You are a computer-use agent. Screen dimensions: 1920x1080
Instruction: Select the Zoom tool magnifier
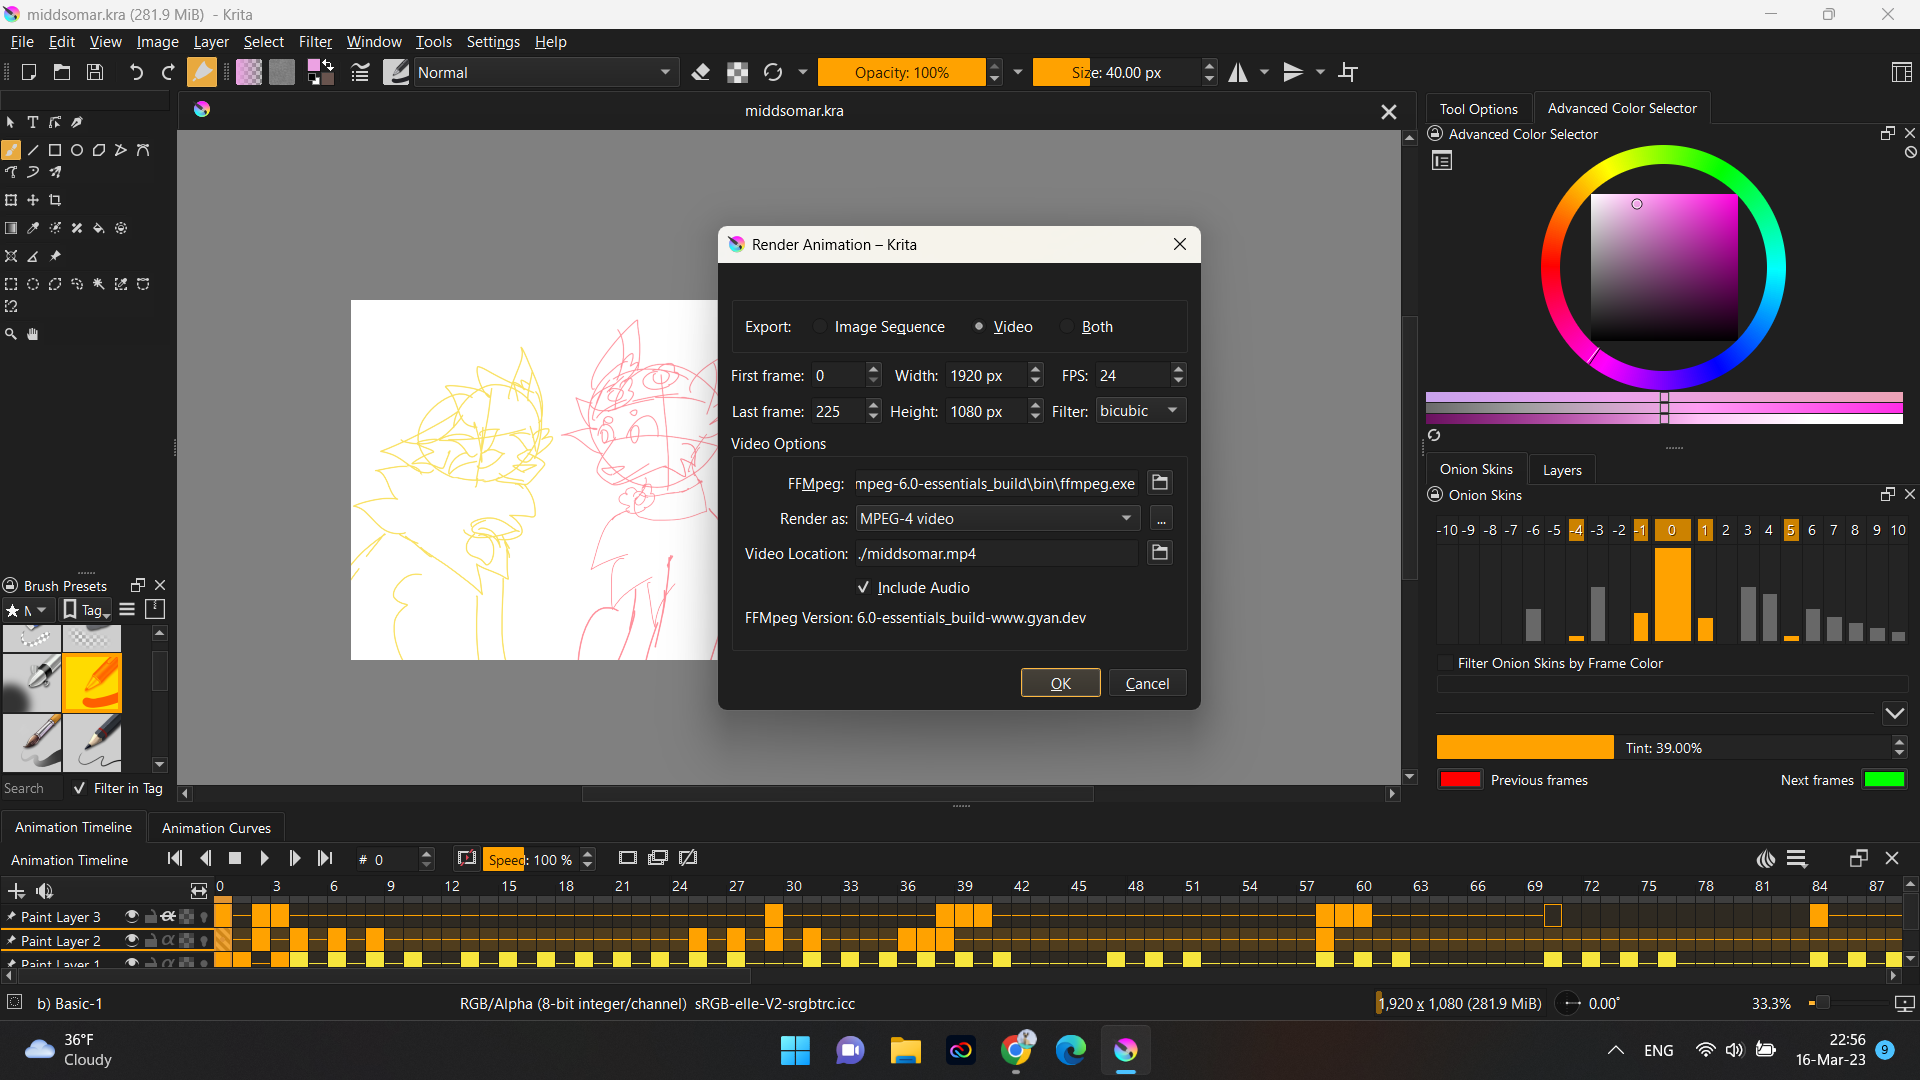11,334
